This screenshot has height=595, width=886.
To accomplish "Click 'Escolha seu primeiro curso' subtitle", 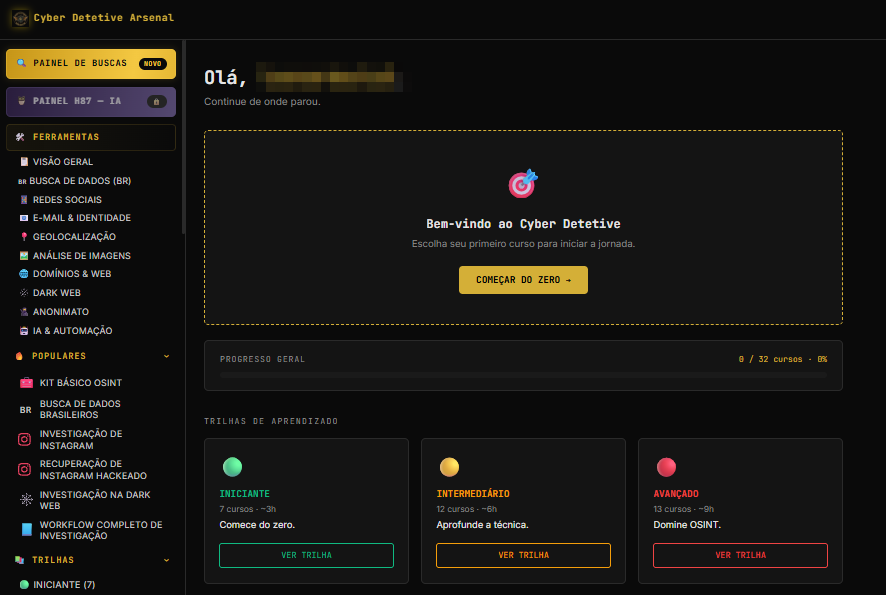I will point(523,244).
